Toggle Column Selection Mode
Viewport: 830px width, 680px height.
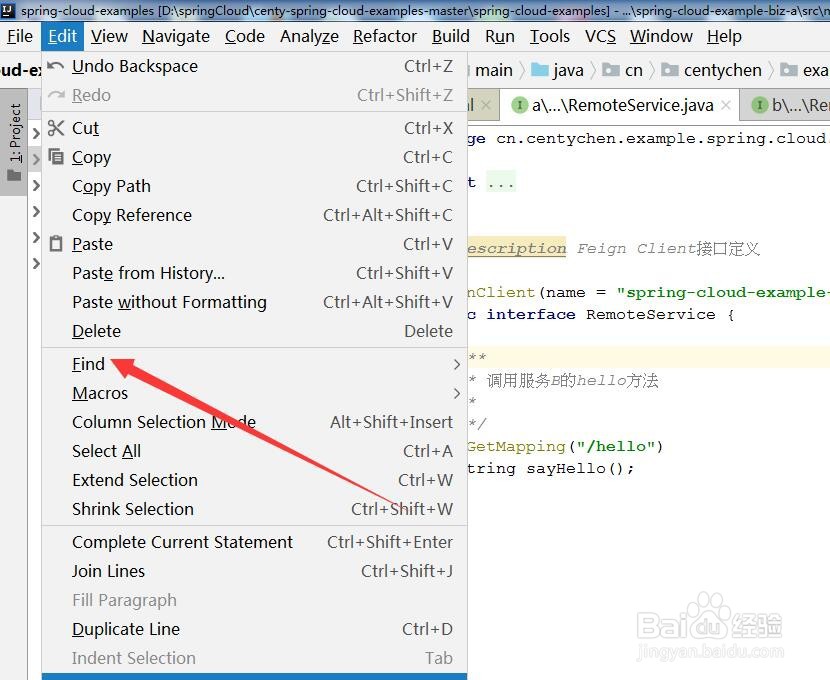pyautogui.click(x=254, y=422)
